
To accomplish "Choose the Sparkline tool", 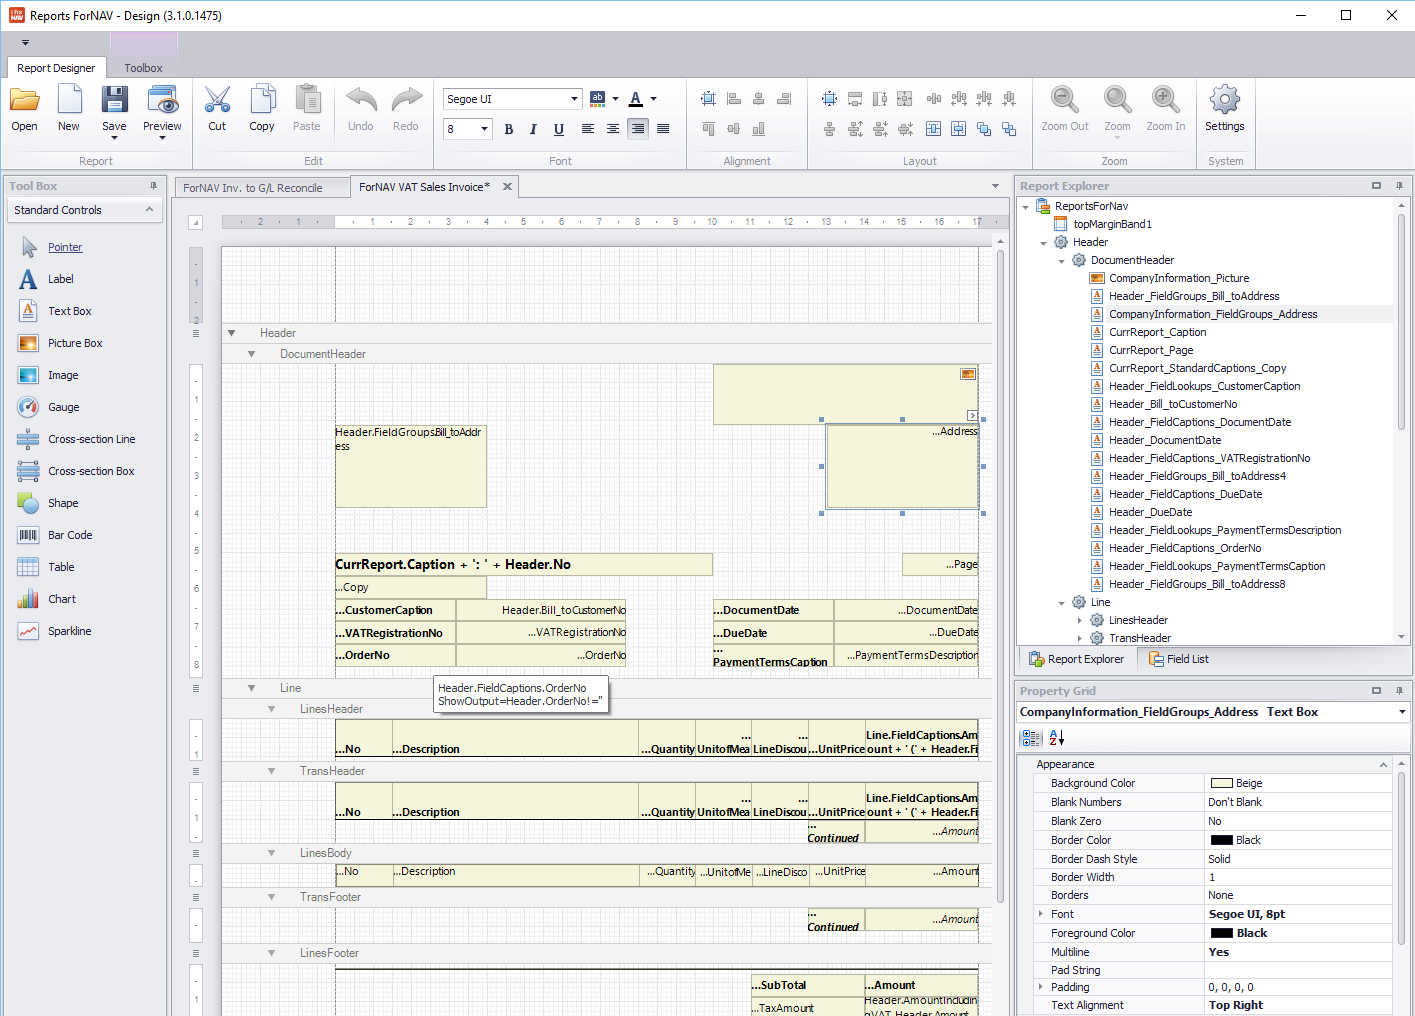I will [69, 631].
